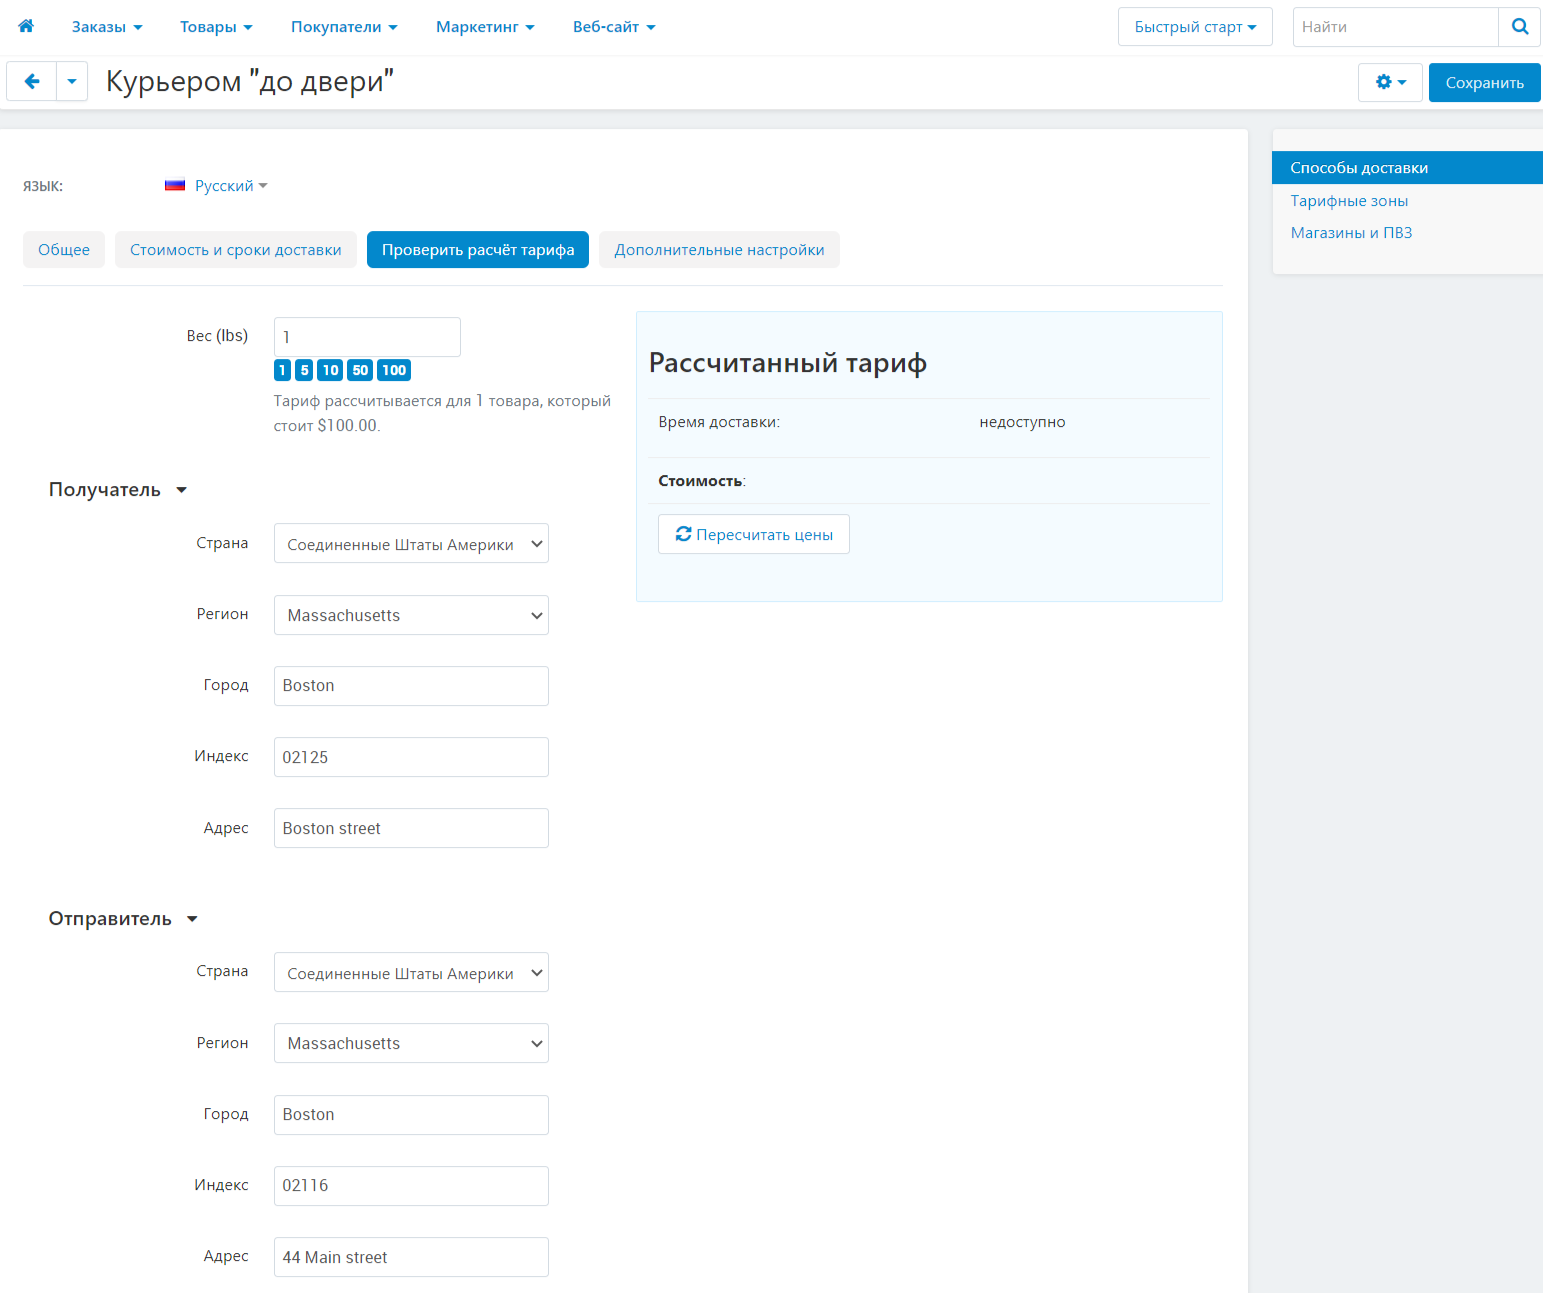The width and height of the screenshot is (1543, 1293).
Task: Open the dropdown caret beside back arrow
Action: pyautogui.click(x=72, y=82)
